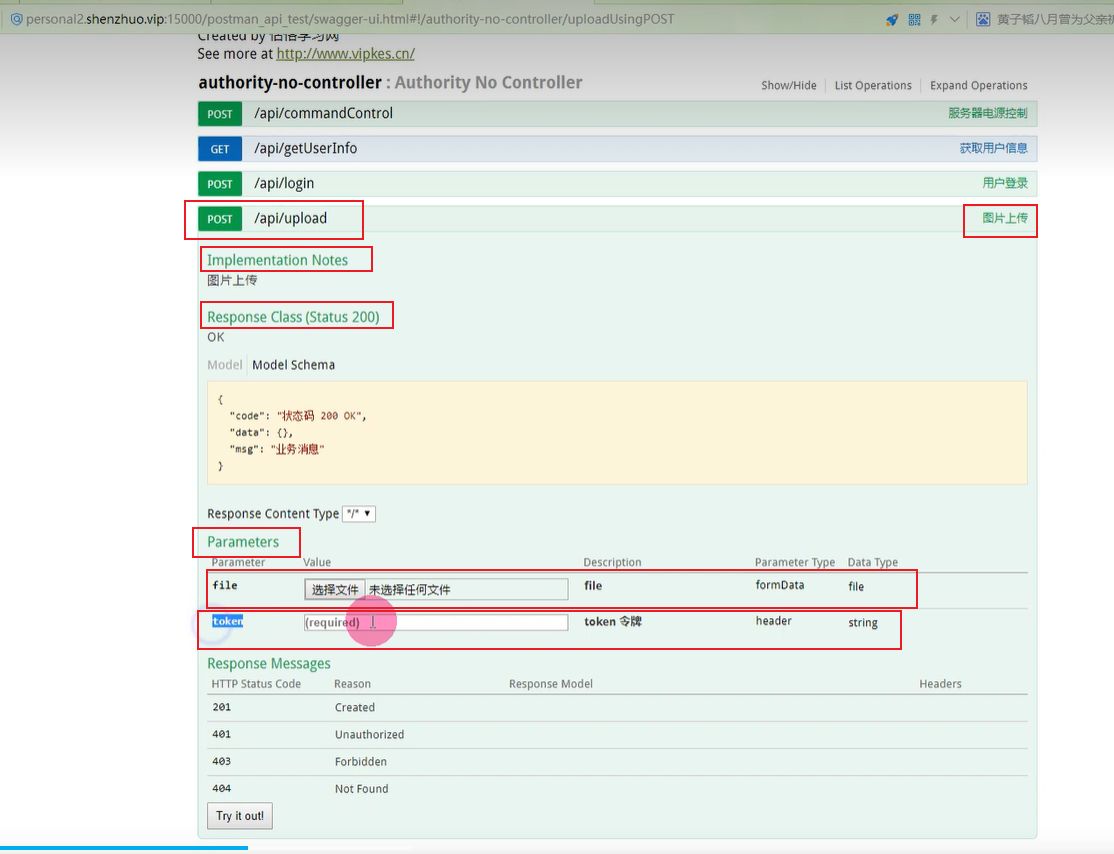Viewport: 1114px width, 854px height.
Task: Click the Try it out! button
Action: 240,816
